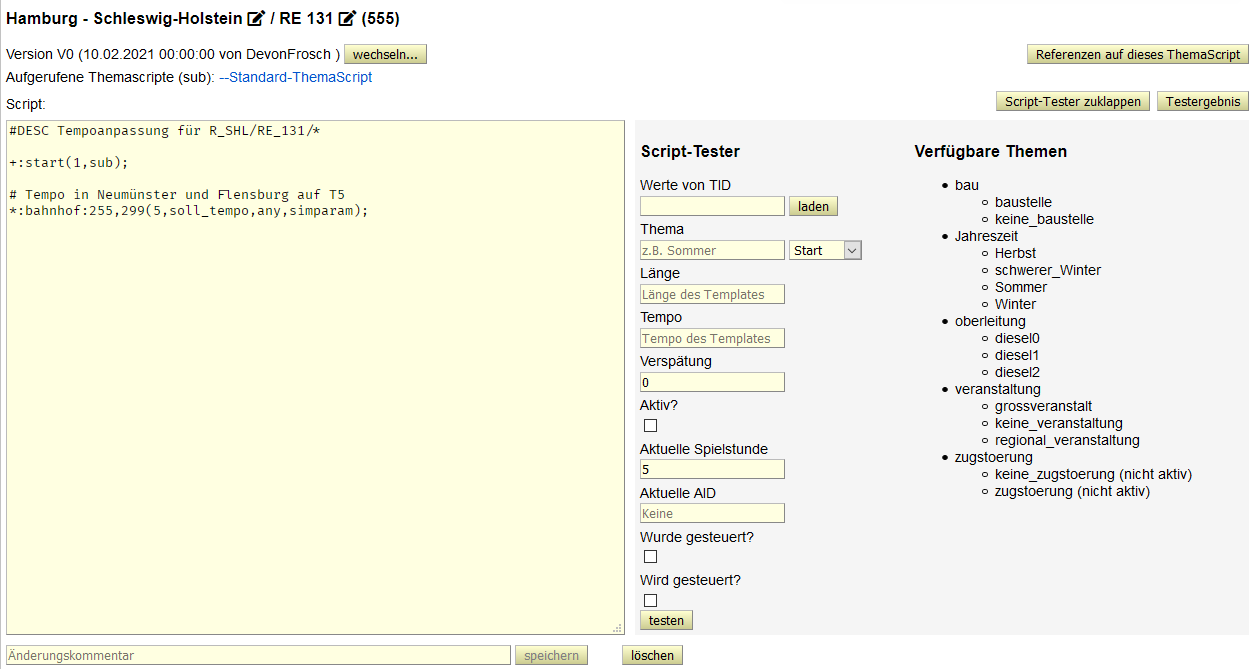Click edit icon next to RE 131

[x=347, y=19]
